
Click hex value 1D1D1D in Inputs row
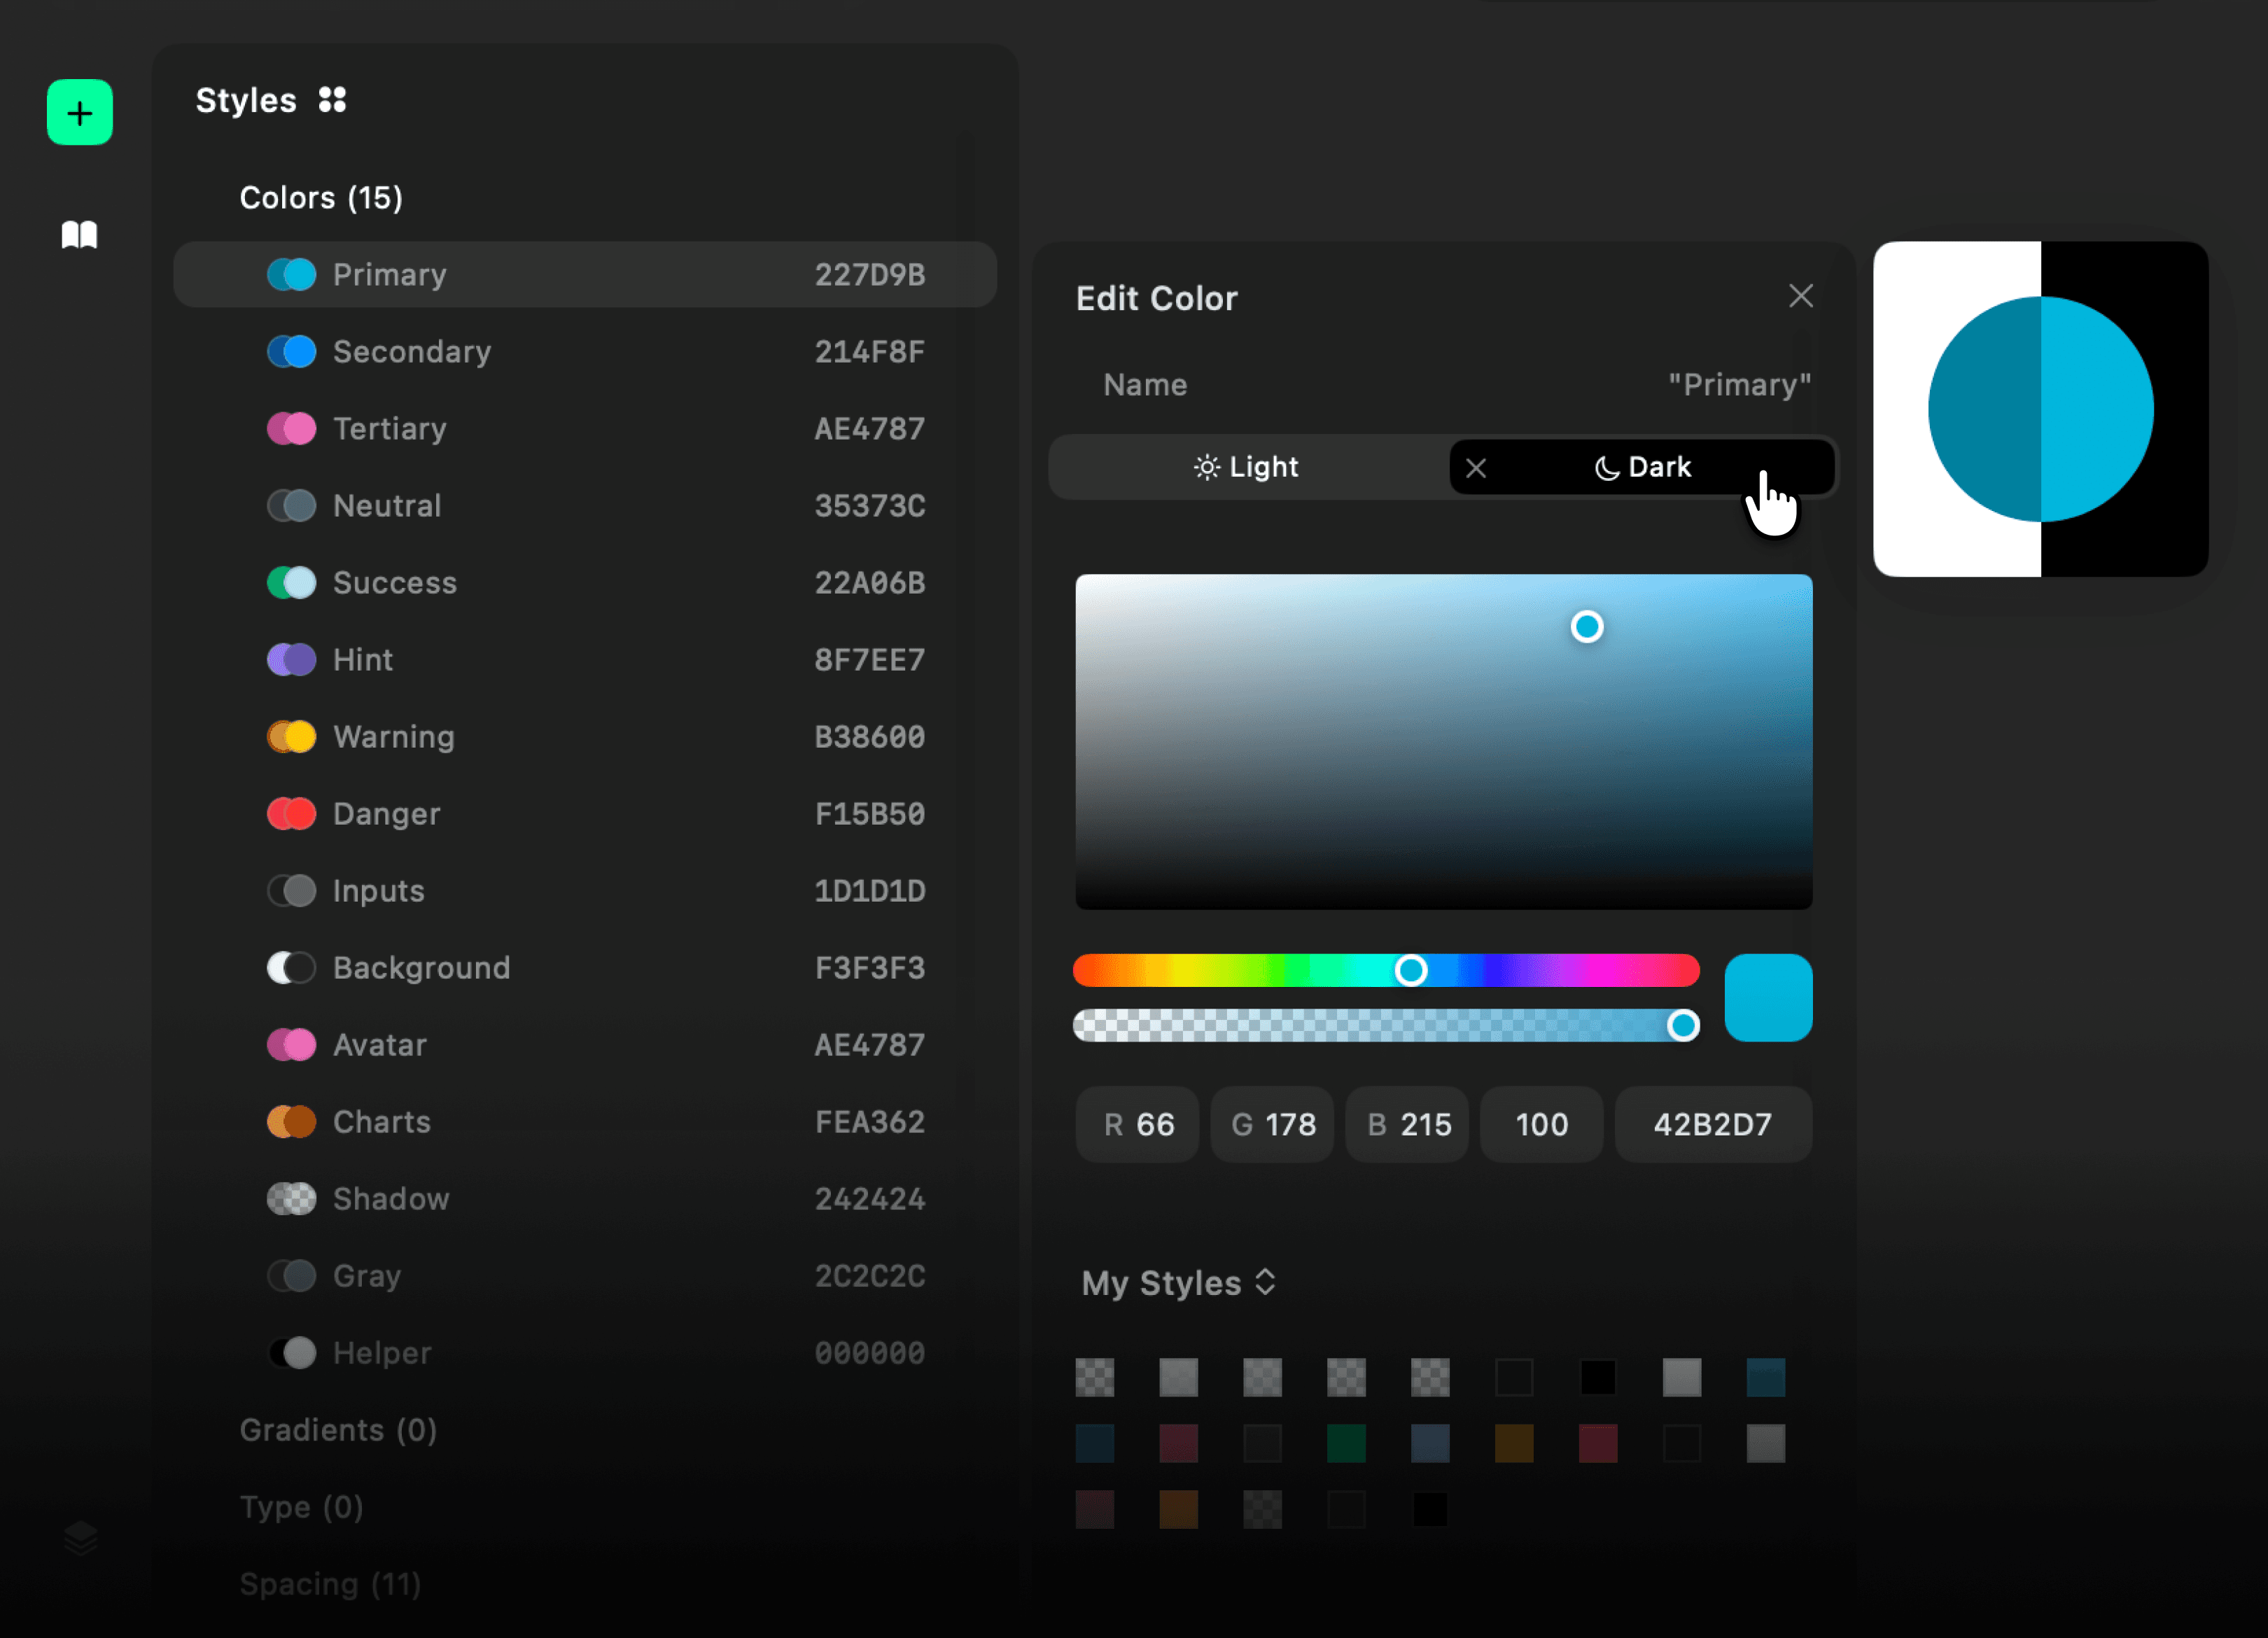pyautogui.click(x=869, y=890)
